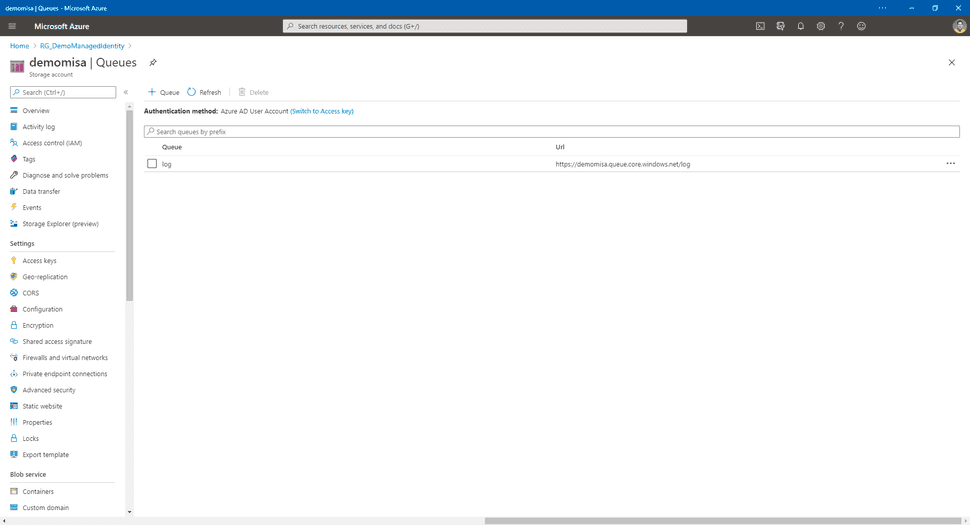Screen dimensions: 970x525
Task: Open the Help question mark menu
Action: point(841,26)
